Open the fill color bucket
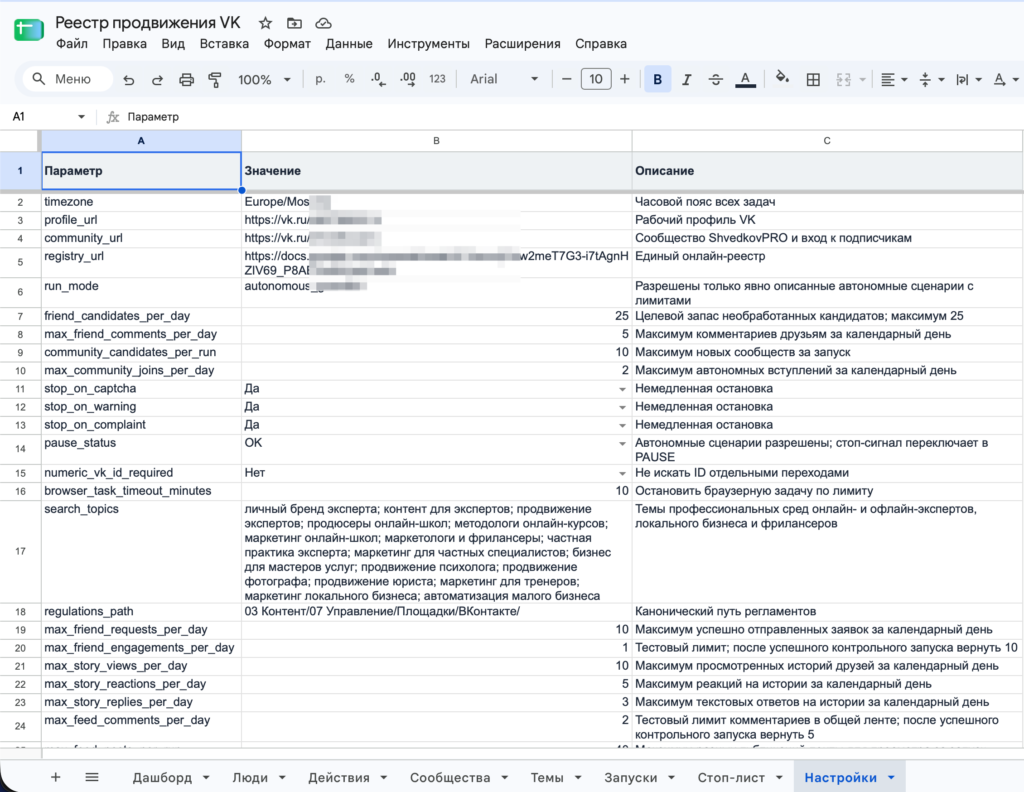This screenshot has width=1024, height=792. [x=782, y=79]
